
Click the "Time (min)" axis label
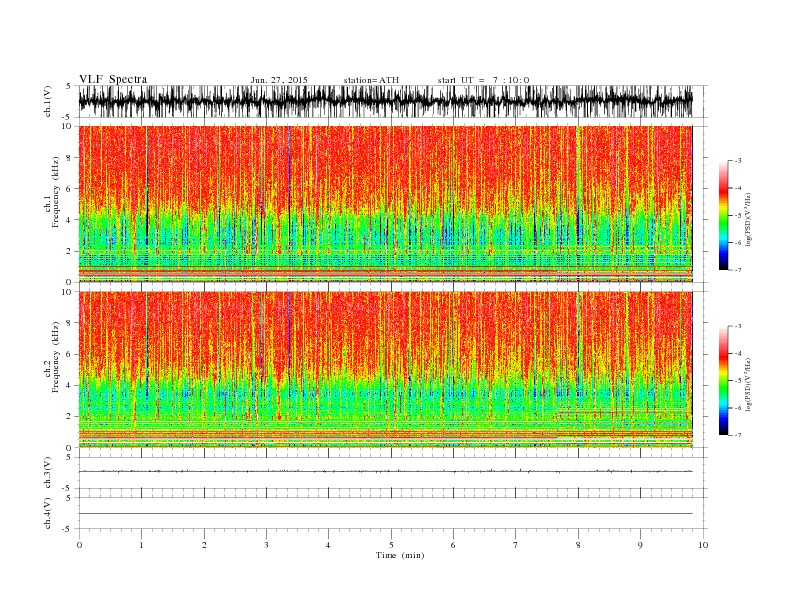tap(400, 555)
